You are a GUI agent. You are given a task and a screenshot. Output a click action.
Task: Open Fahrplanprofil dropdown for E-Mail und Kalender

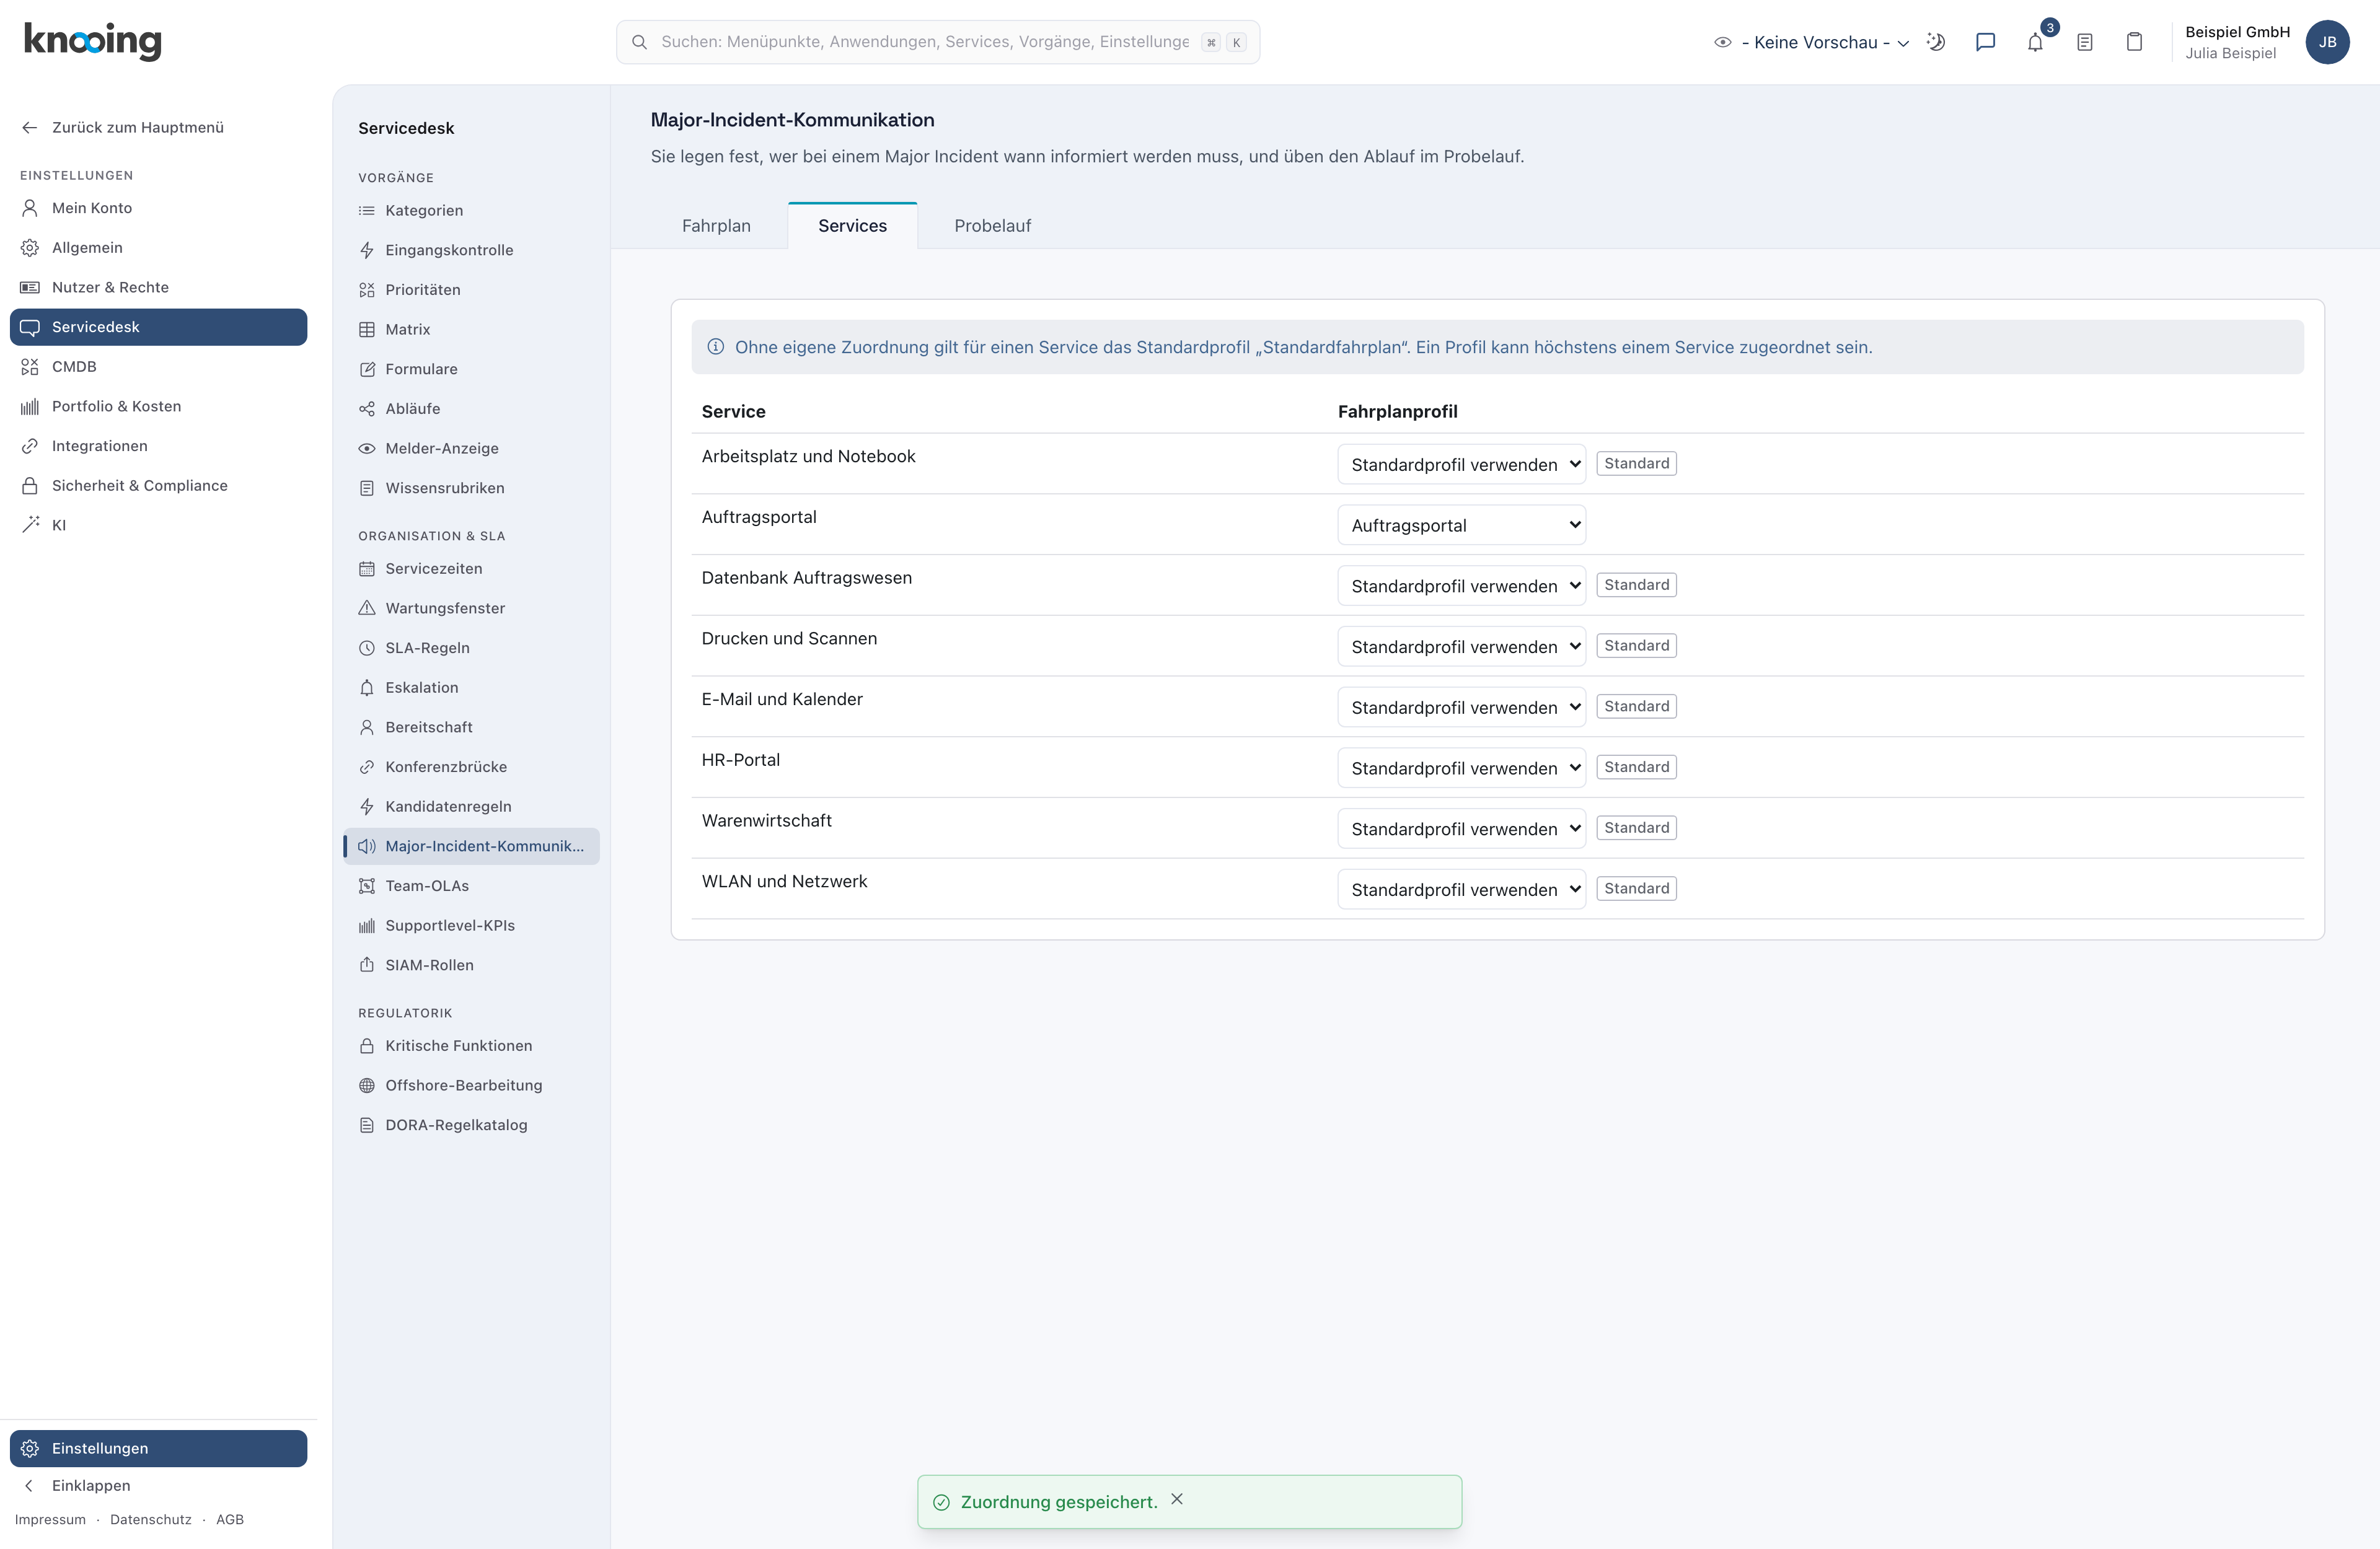click(x=1461, y=707)
